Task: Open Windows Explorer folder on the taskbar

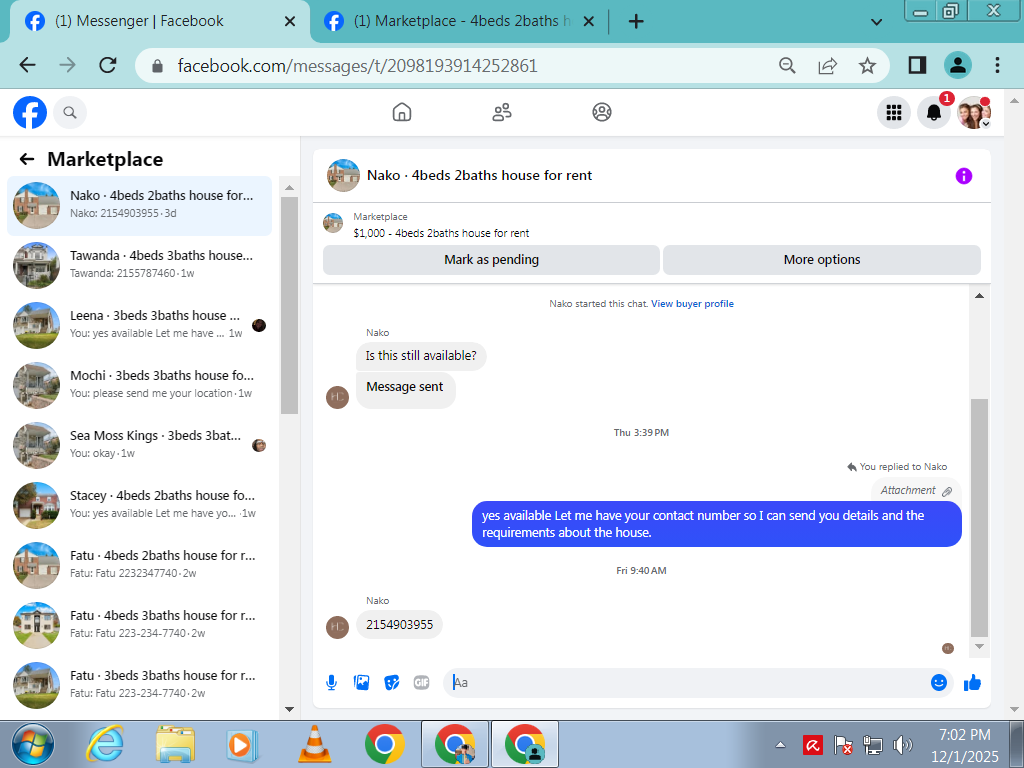Action: [175, 744]
